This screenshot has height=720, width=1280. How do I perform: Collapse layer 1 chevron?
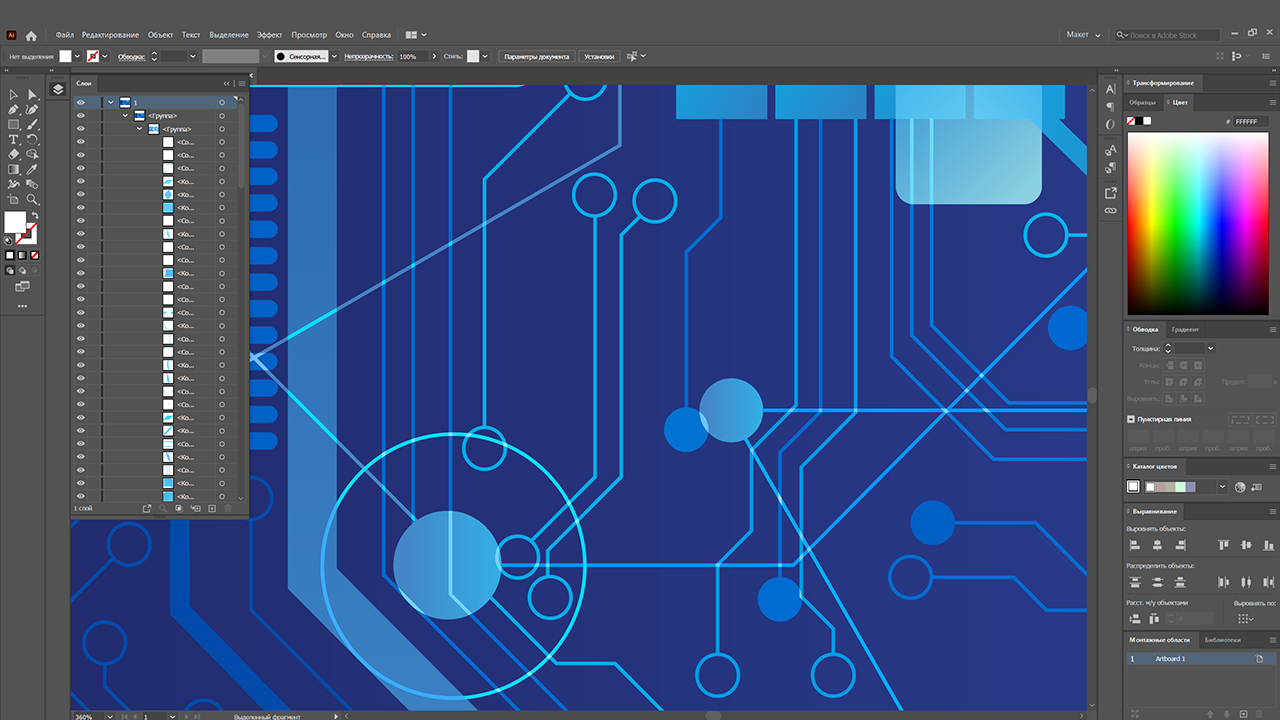click(x=111, y=102)
